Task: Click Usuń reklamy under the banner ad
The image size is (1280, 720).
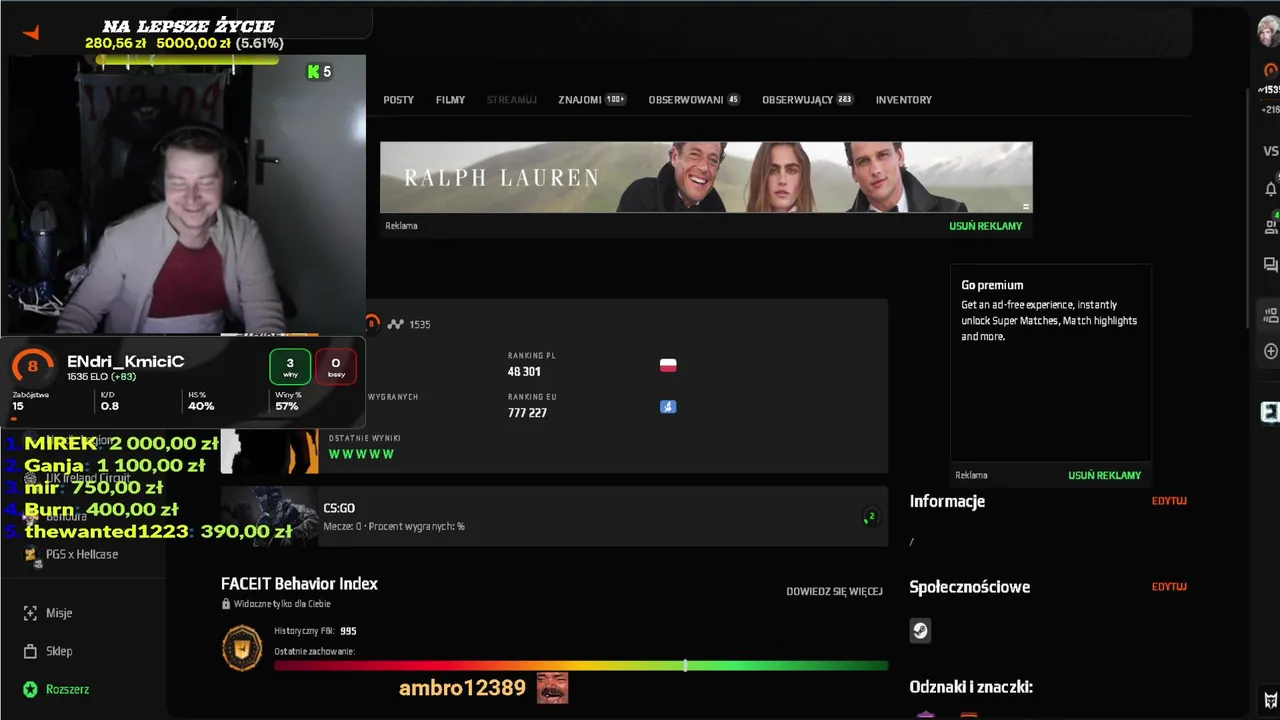Action: point(985,226)
